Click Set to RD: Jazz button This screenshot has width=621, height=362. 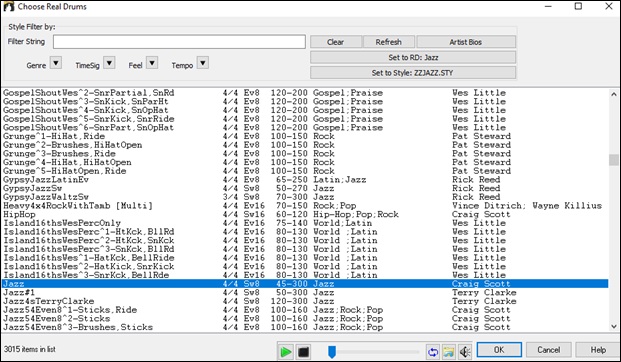pyautogui.click(x=413, y=57)
